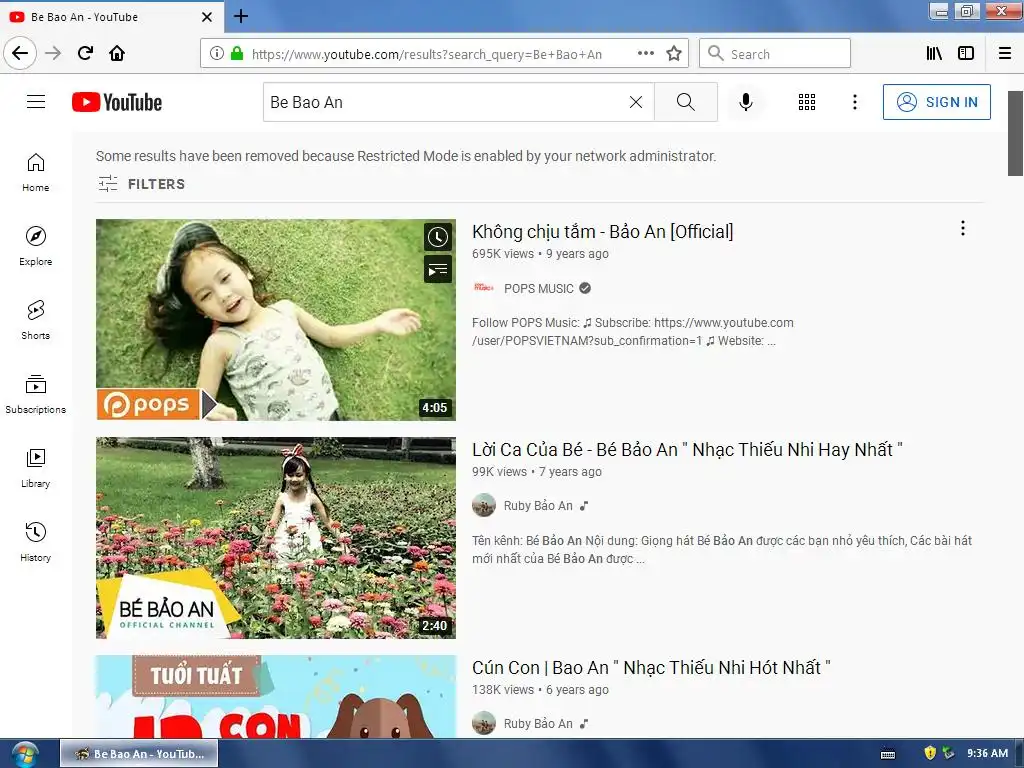Open the network tray icon
Screen dimensions: 1024x768
948,753
